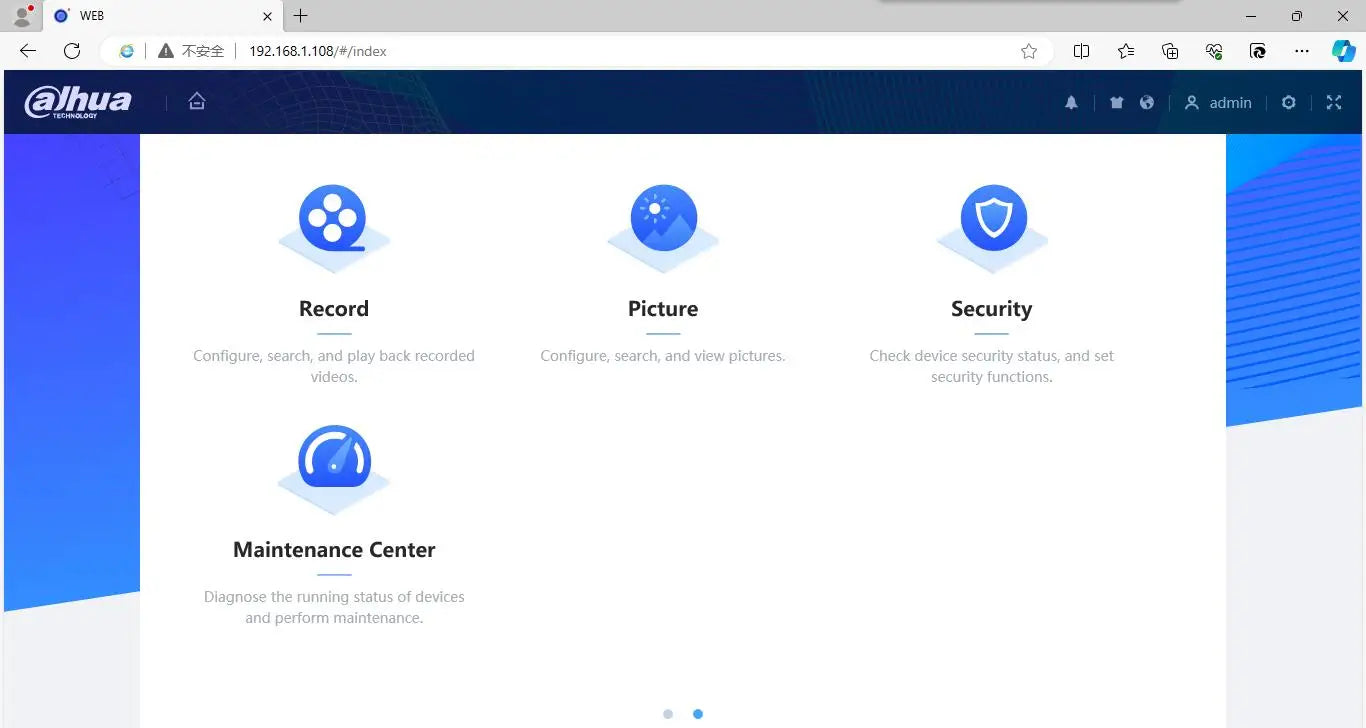
Task: Click the home icon in header
Action: click(197, 101)
